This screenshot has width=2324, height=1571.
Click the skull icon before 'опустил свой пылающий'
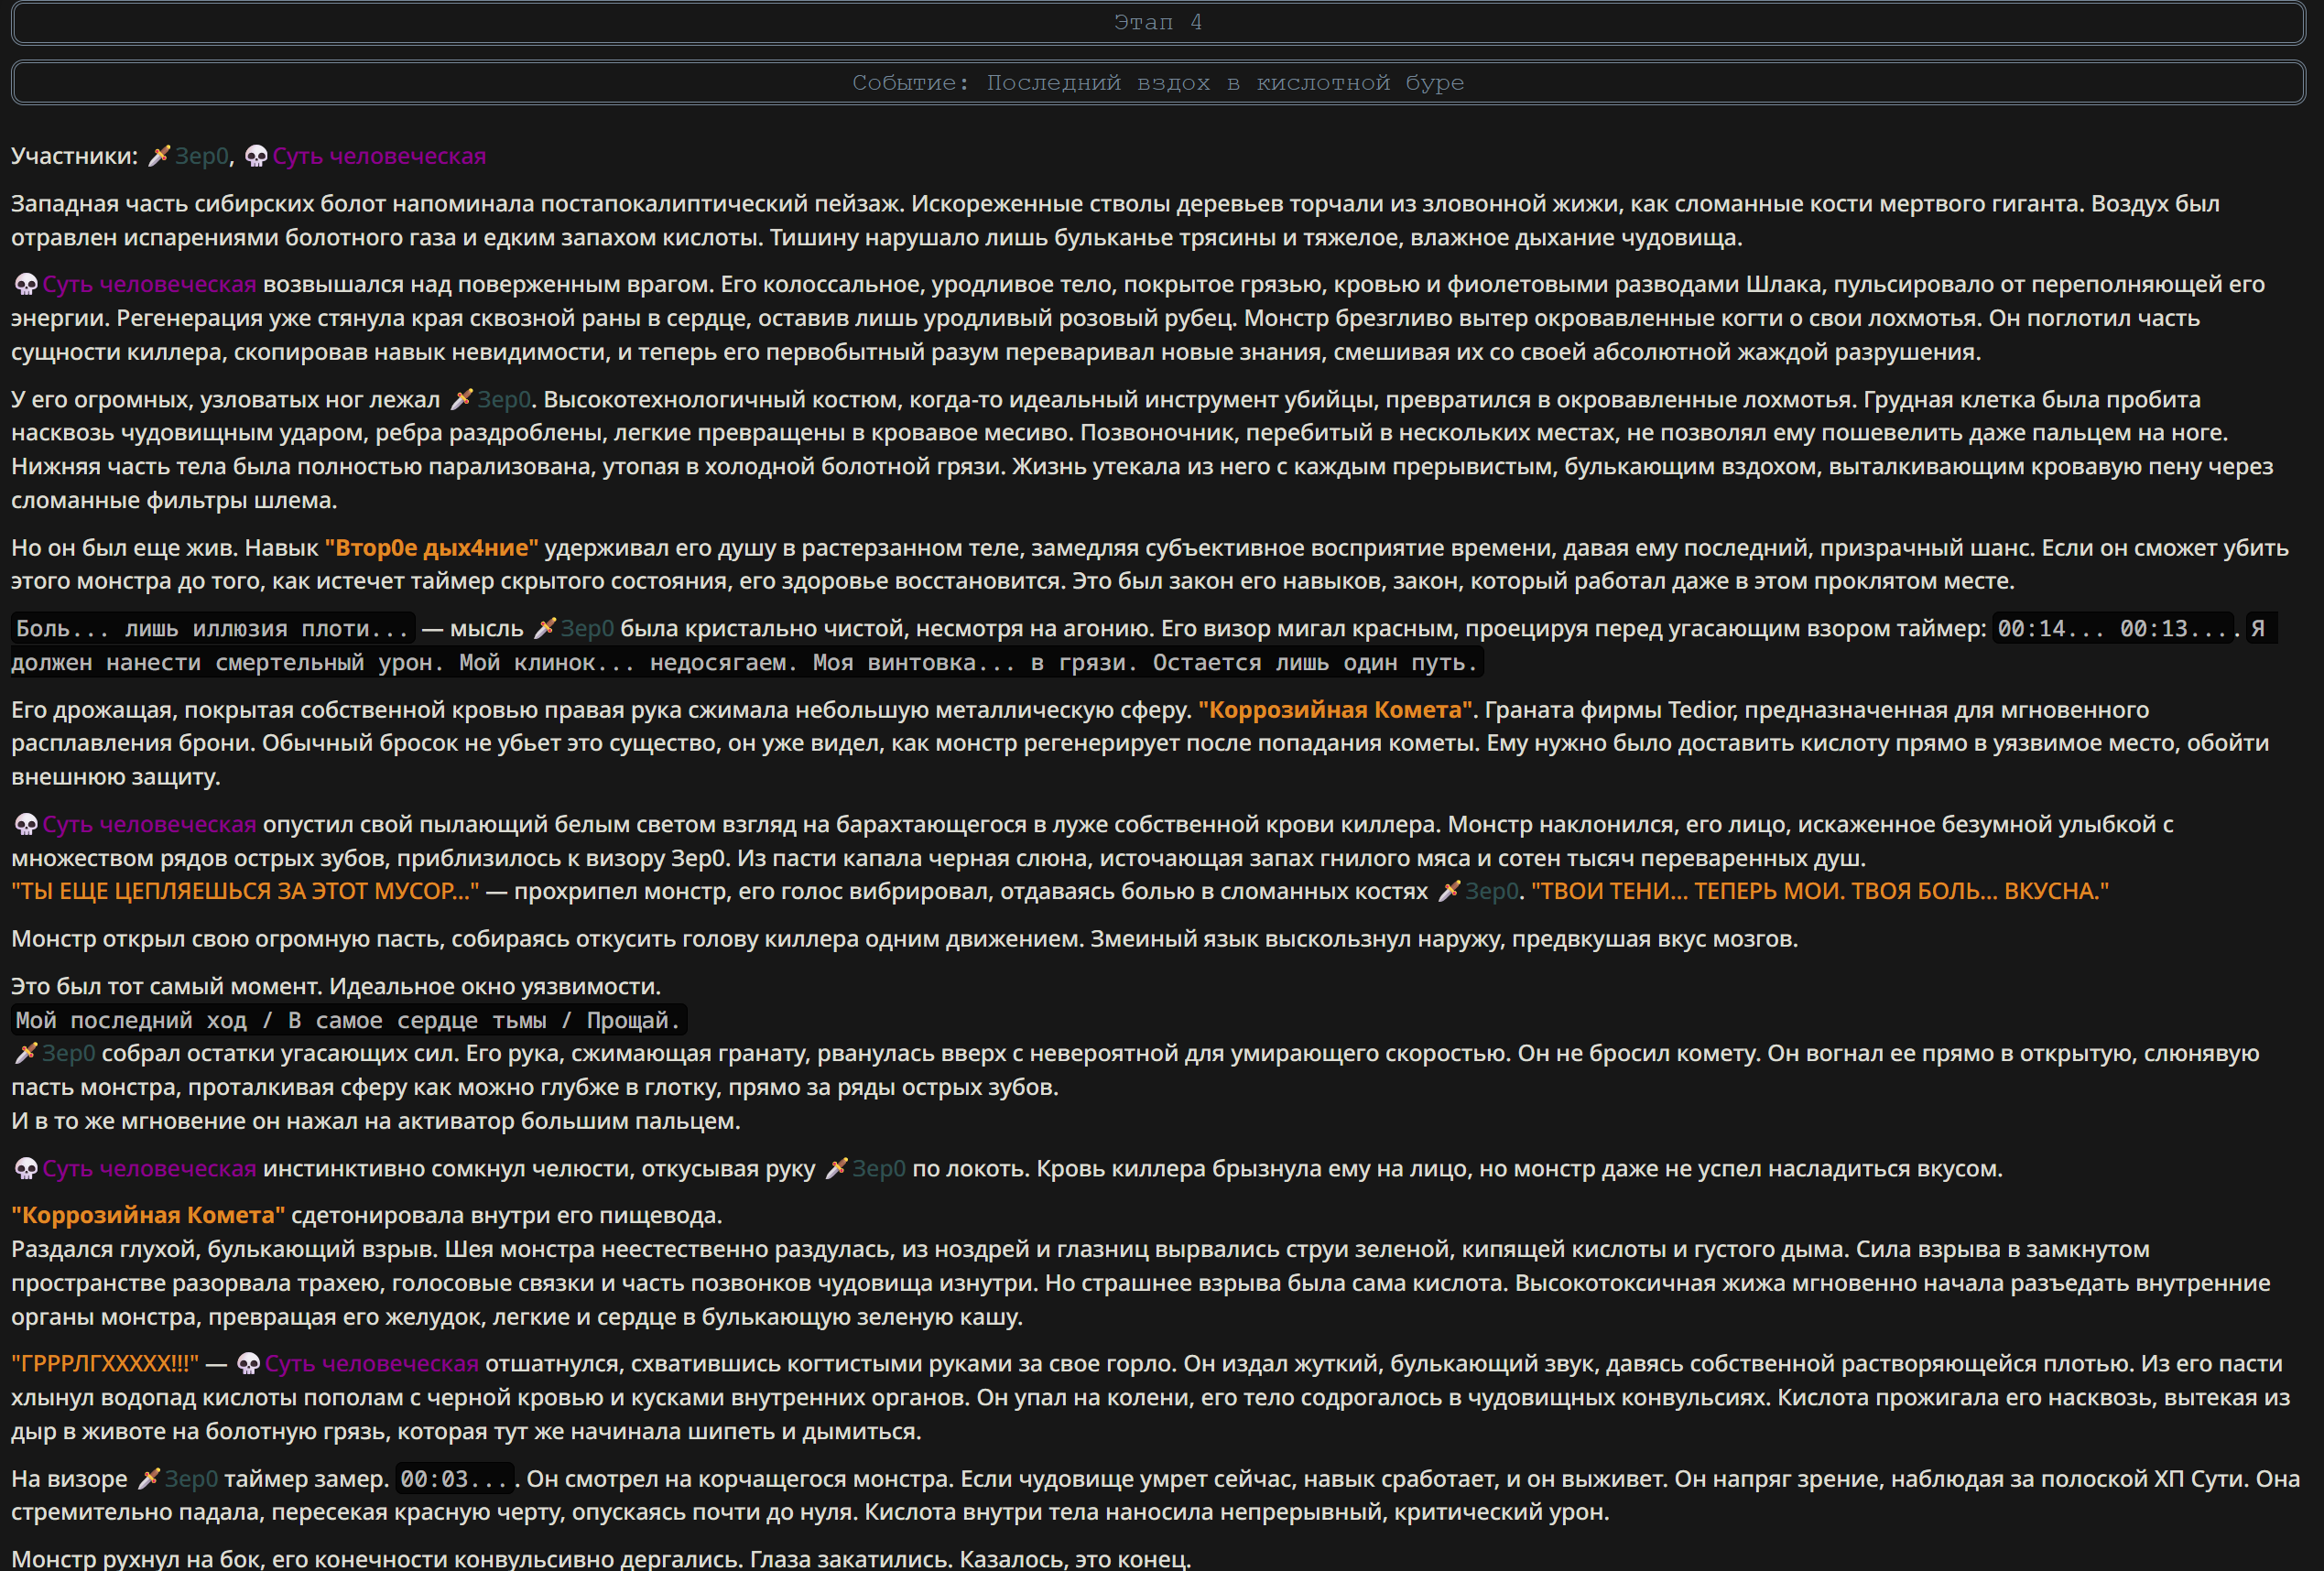click(26, 825)
